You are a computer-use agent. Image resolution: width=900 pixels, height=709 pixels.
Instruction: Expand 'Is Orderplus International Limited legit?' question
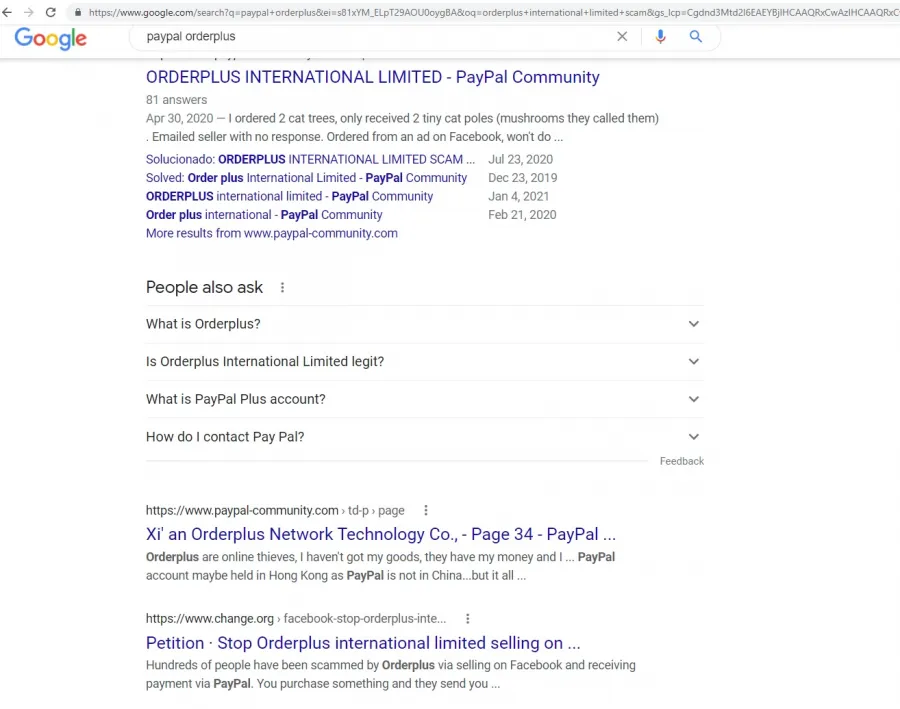[x=425, y=362]
